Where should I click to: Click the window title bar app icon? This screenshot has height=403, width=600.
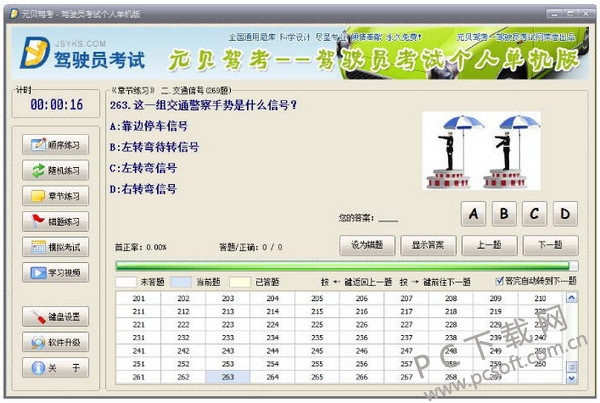point(15,14)
